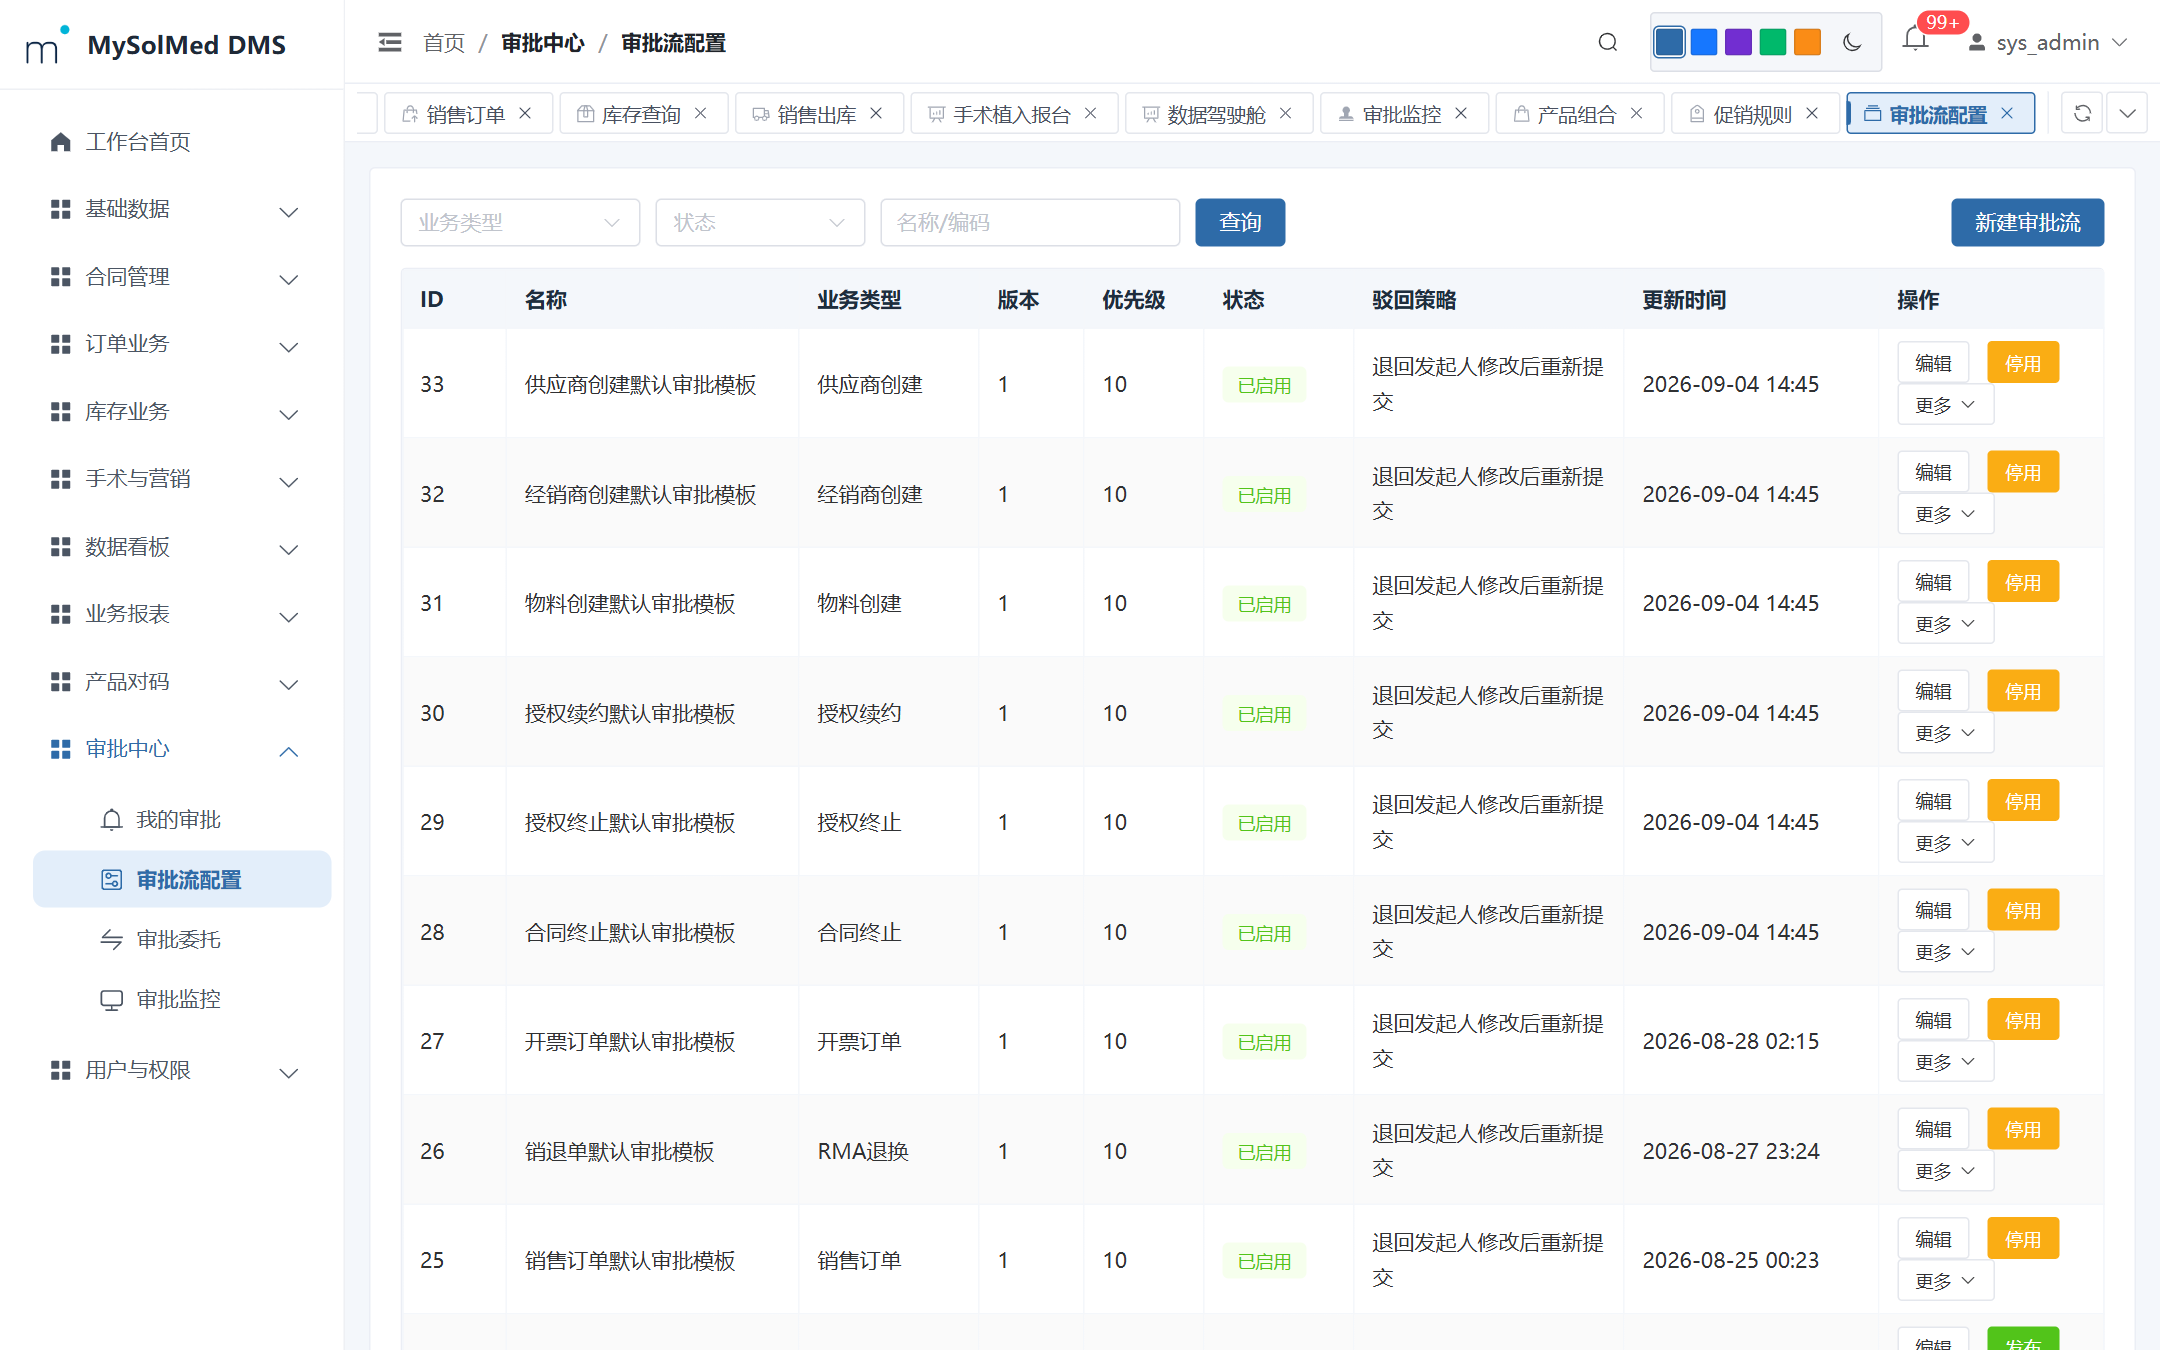Refresh the current tab page
2160x1350 pixels.
pos(2082,114)
